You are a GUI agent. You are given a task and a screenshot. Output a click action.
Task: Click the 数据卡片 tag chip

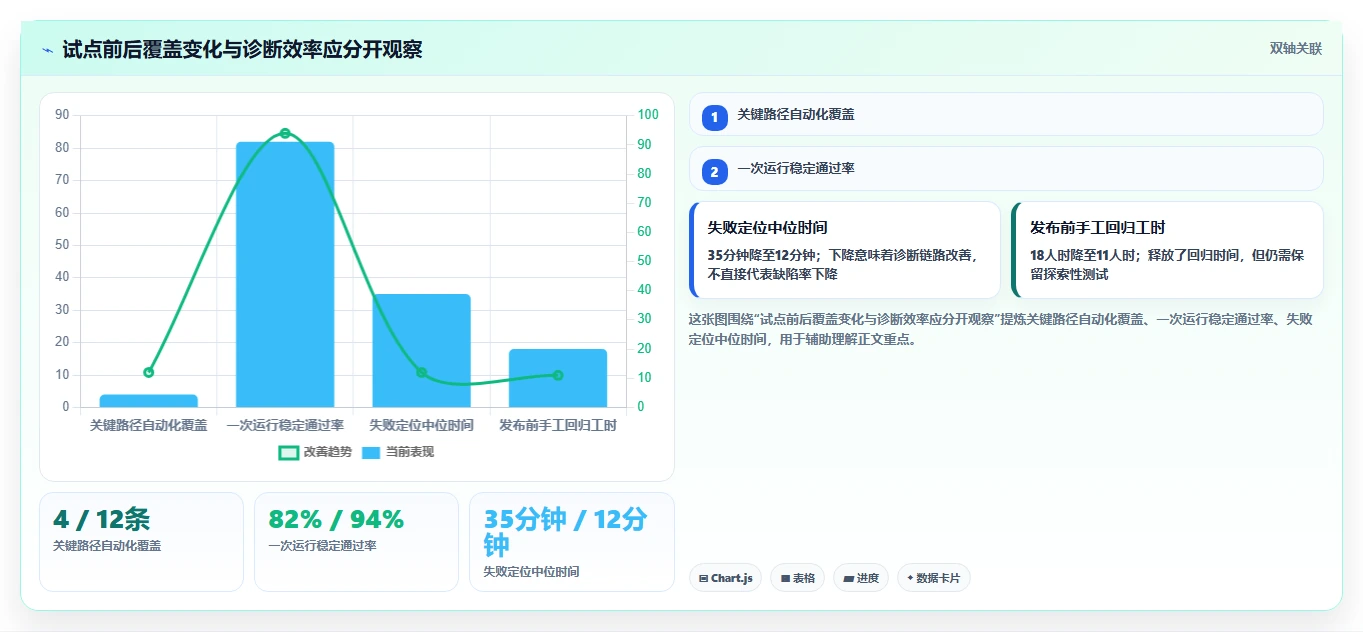tap(934, 578)
